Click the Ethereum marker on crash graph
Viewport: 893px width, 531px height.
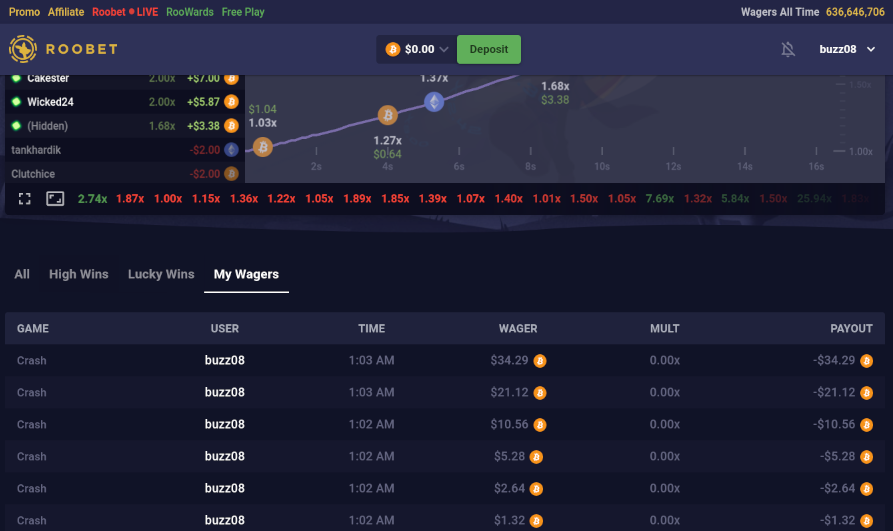coord(434,102)
